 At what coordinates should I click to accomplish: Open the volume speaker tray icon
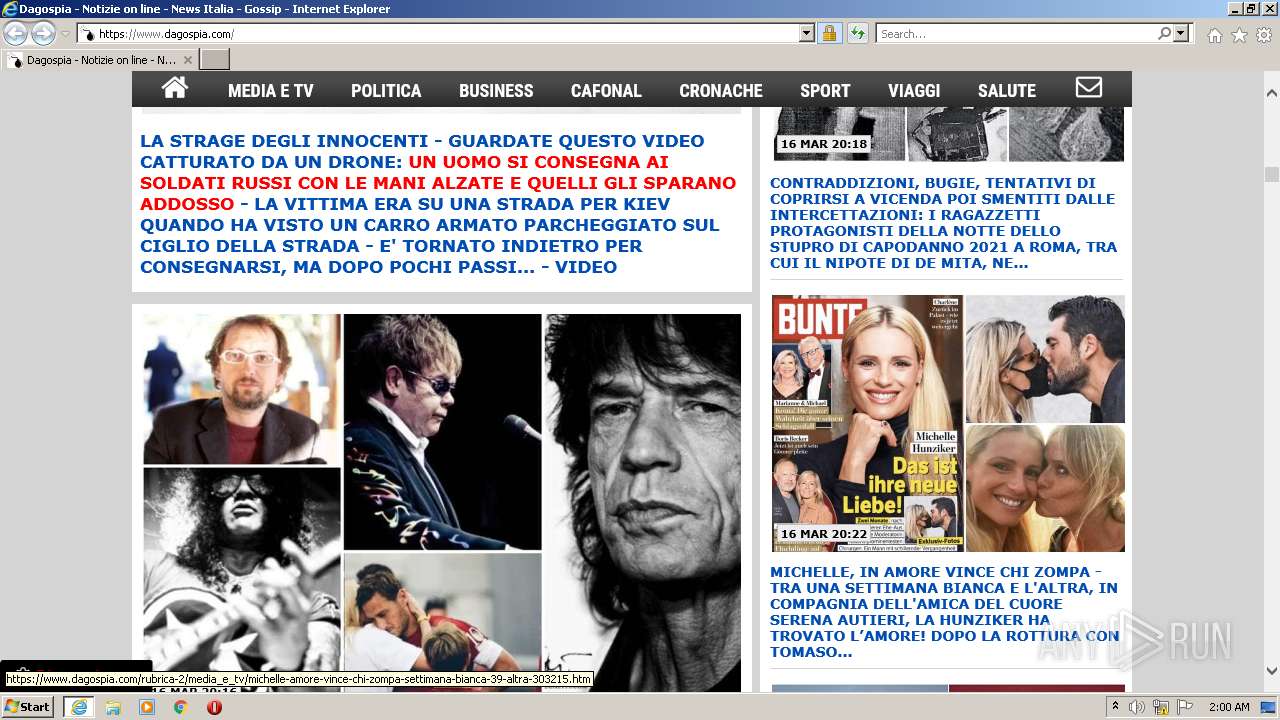coord(1137,707)
